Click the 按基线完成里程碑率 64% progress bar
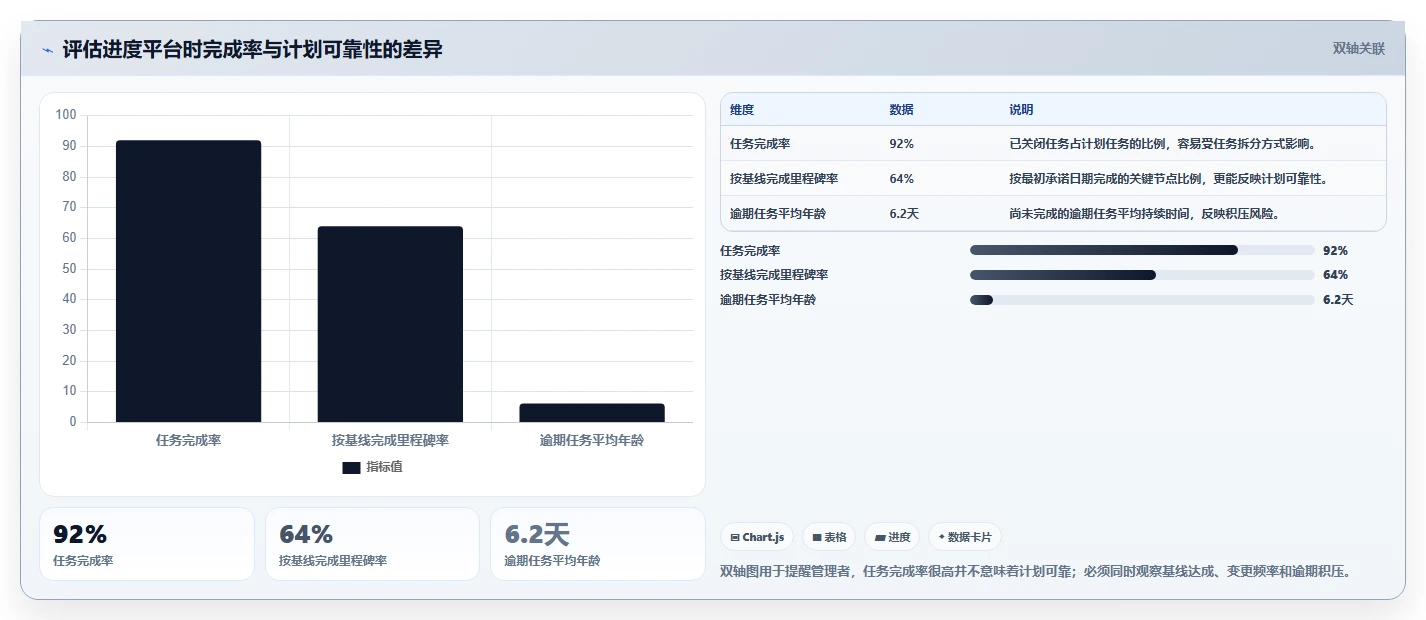This screenshot has height=620, width=1426. click(x=1142, y=275)
